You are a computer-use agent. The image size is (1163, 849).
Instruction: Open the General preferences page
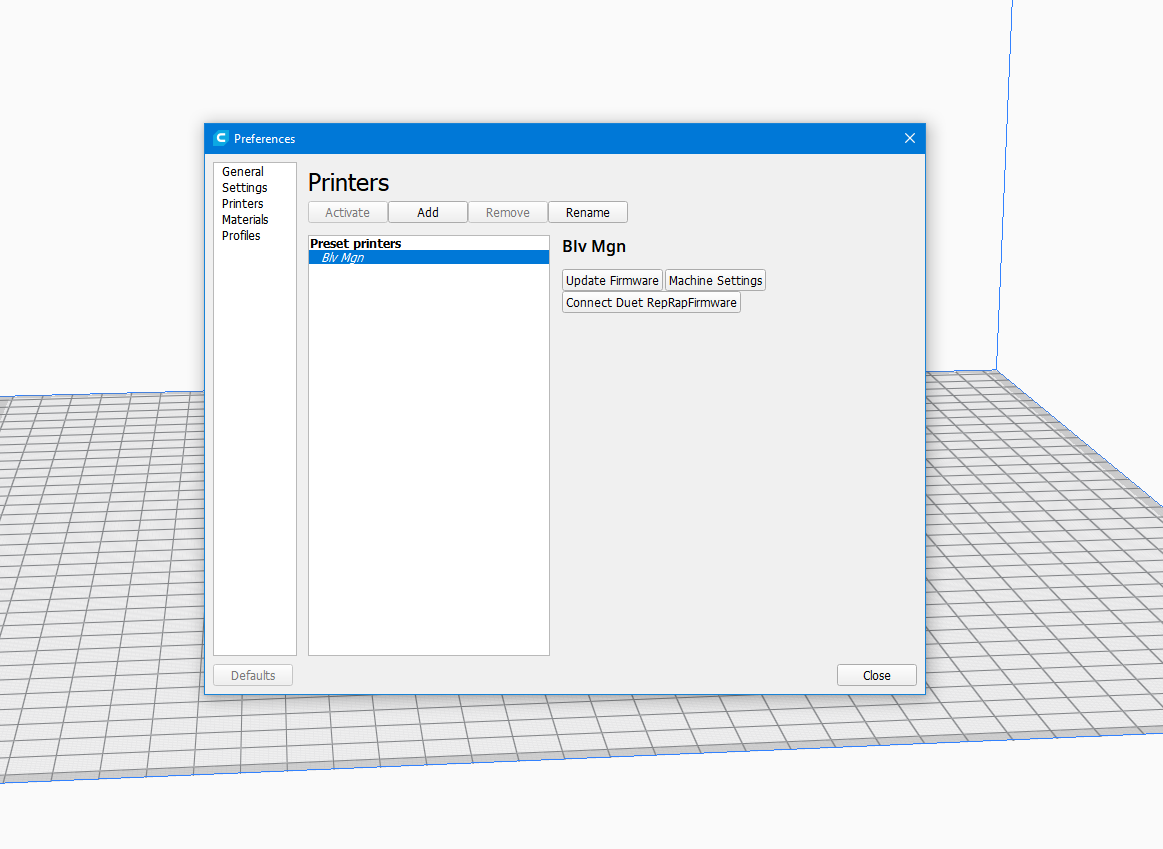coord(243,172)
